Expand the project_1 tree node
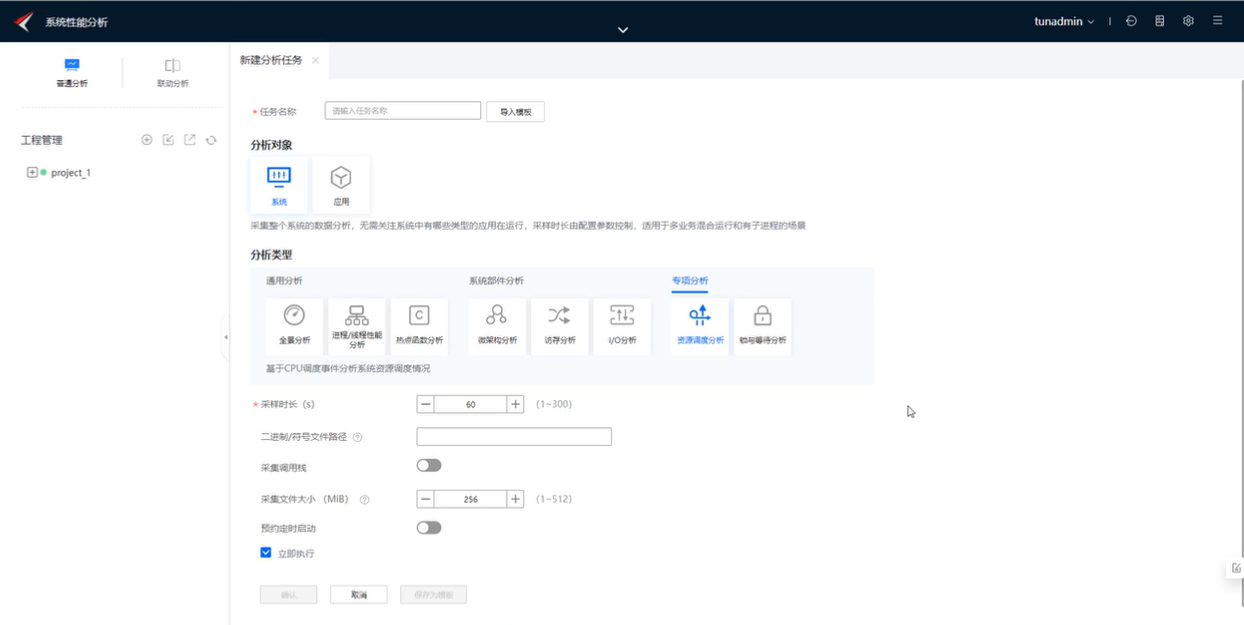1244x625 pixels. (32, 172)
